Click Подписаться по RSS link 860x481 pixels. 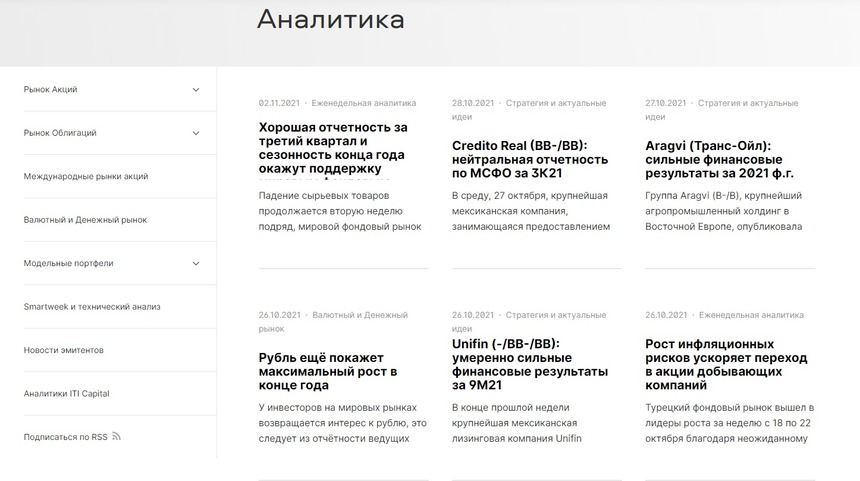pos(65,437)
